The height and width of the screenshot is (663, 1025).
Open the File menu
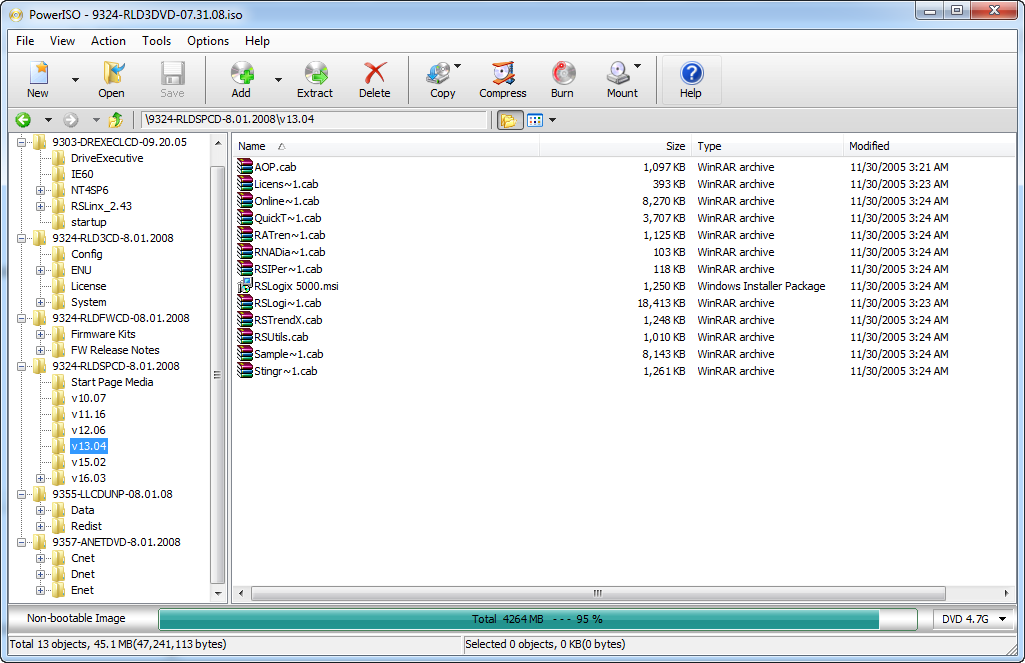pos(25,41)
